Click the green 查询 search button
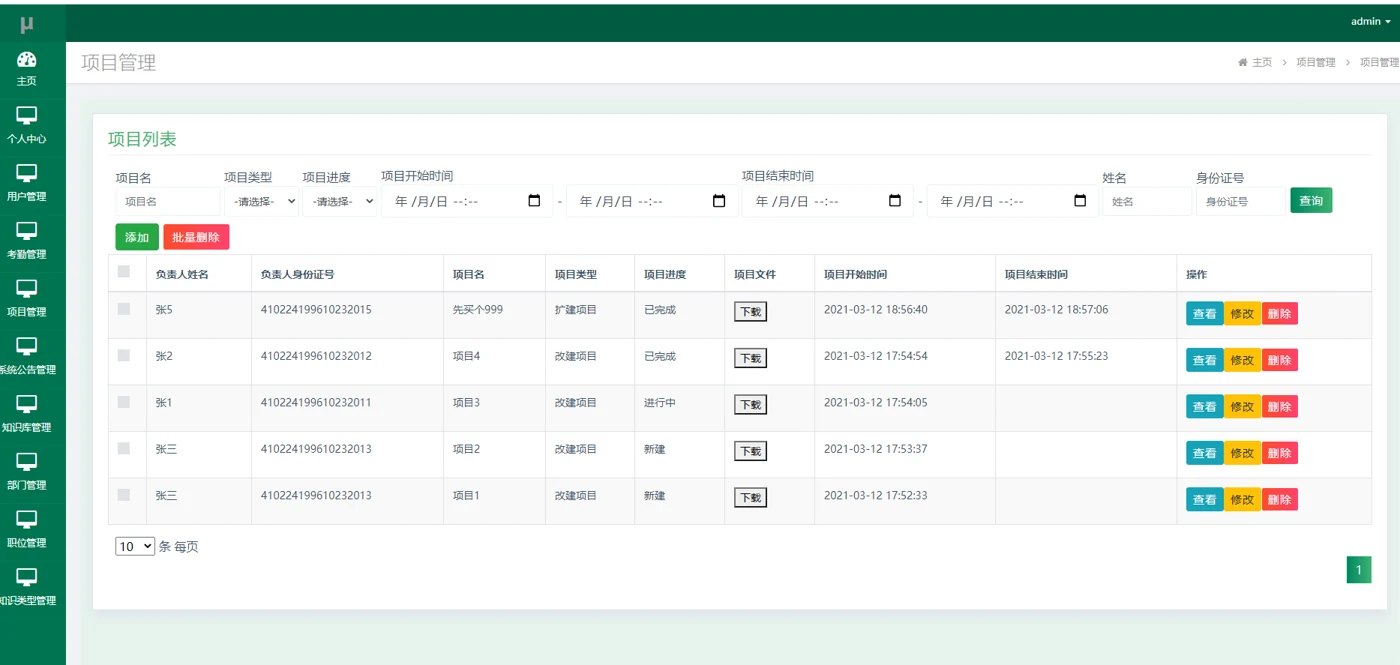This screenshot has width=1400, height=665. [1311, 201]
